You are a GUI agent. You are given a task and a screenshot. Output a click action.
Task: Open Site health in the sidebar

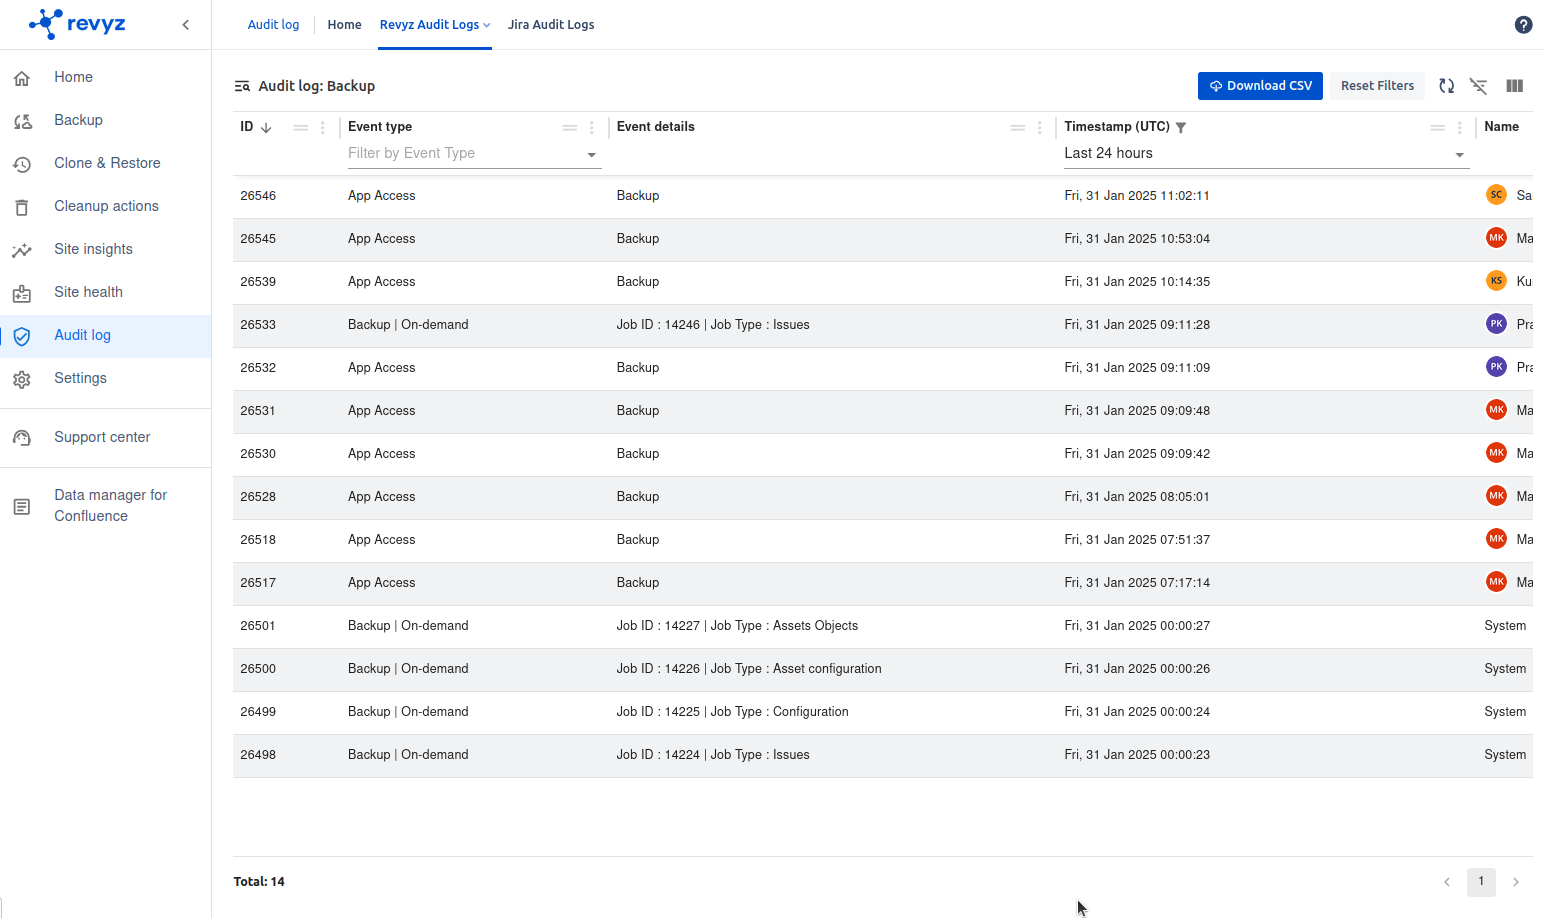[x=88, y=292]
